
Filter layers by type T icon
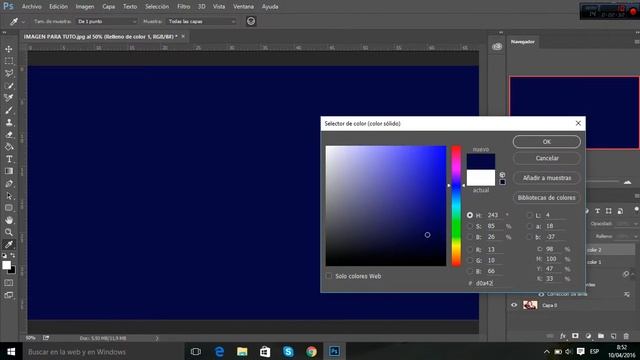[597, 211]
